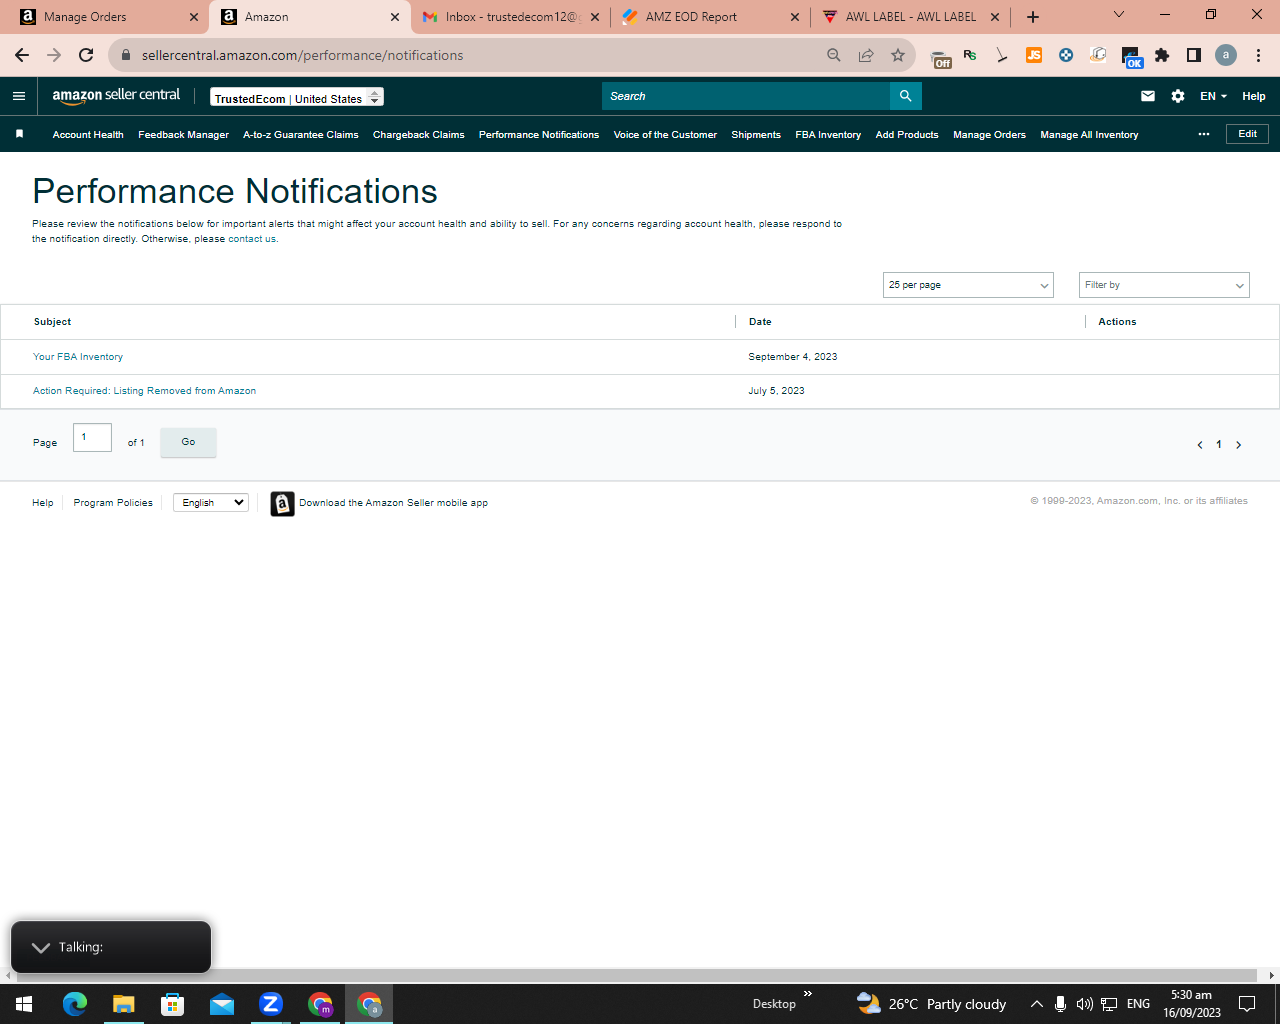This screenshot has width=1280, height=1024.
Task: Click the contact us link
Action: point(252,239)
